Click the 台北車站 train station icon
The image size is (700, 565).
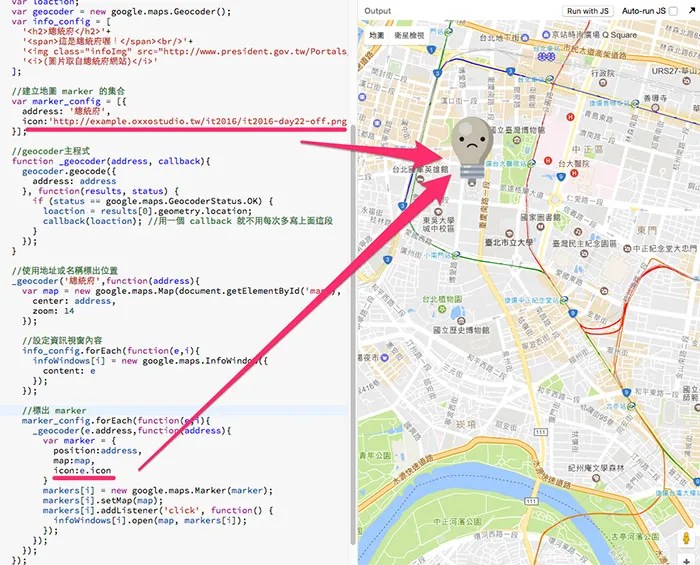[x=546, y=57]
